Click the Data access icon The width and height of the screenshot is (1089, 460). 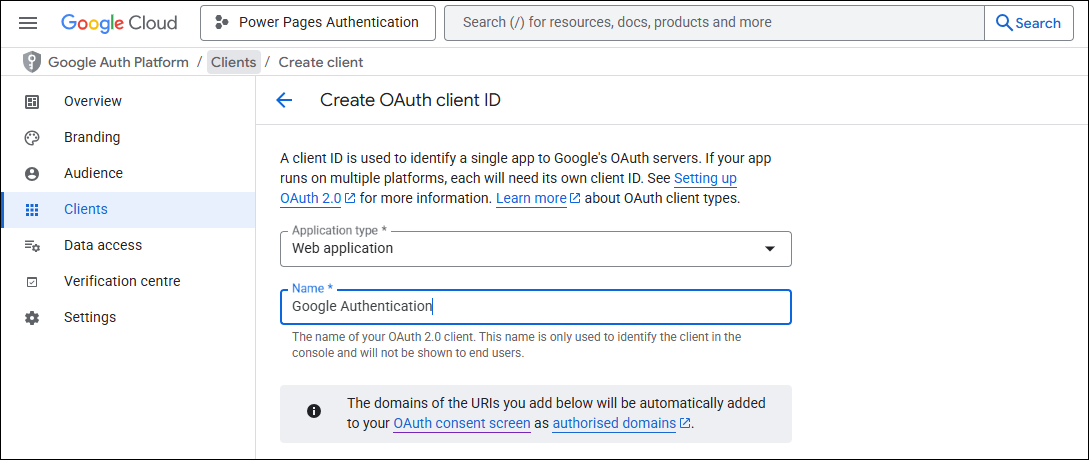click(32, 246)
